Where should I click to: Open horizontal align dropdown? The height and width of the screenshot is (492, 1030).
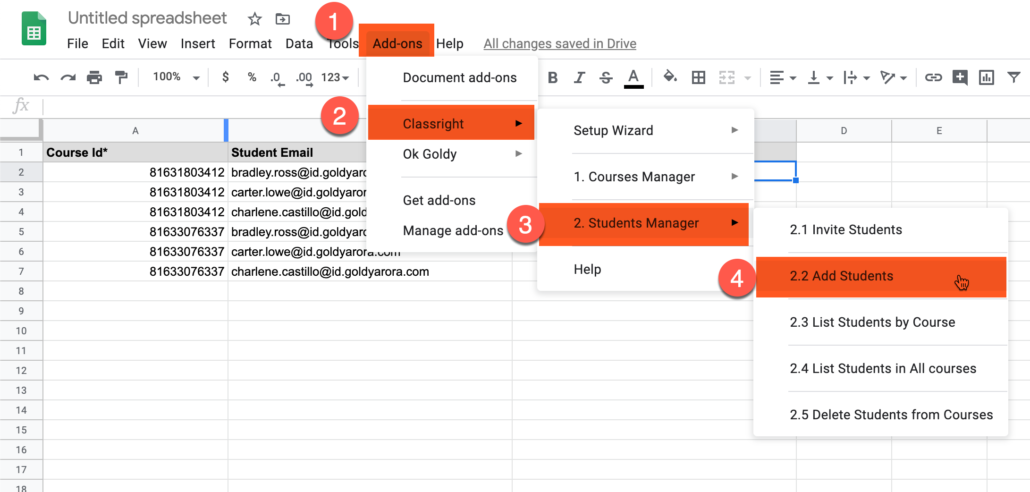click(x=782, y=78)
